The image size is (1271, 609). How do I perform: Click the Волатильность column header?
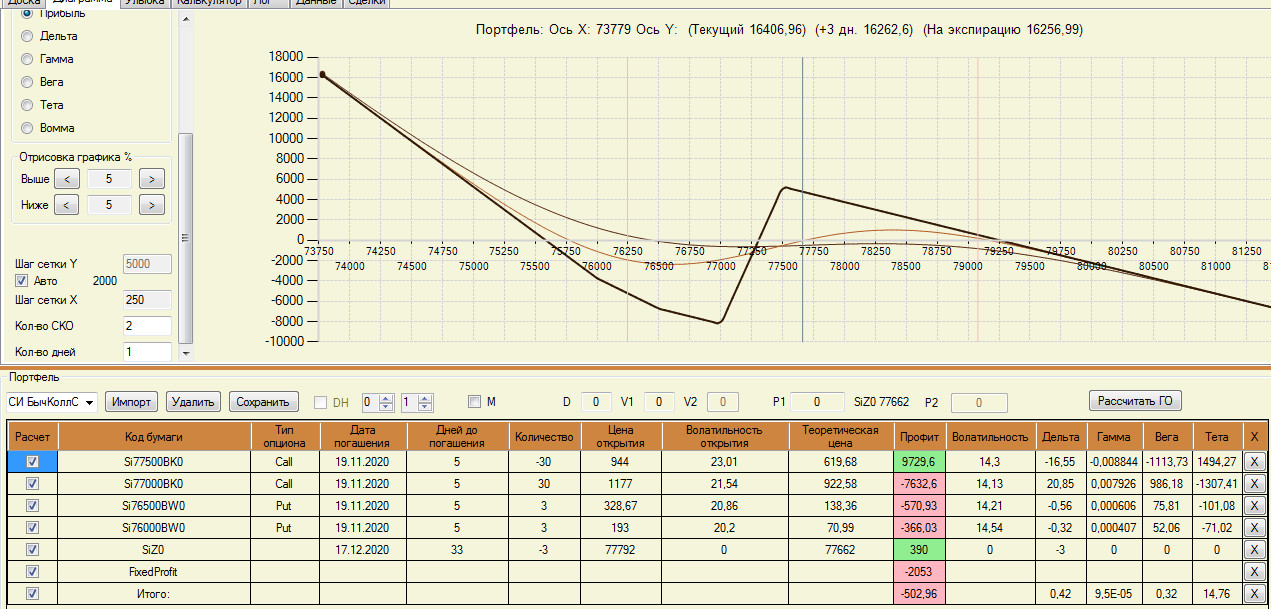[990, 437]
